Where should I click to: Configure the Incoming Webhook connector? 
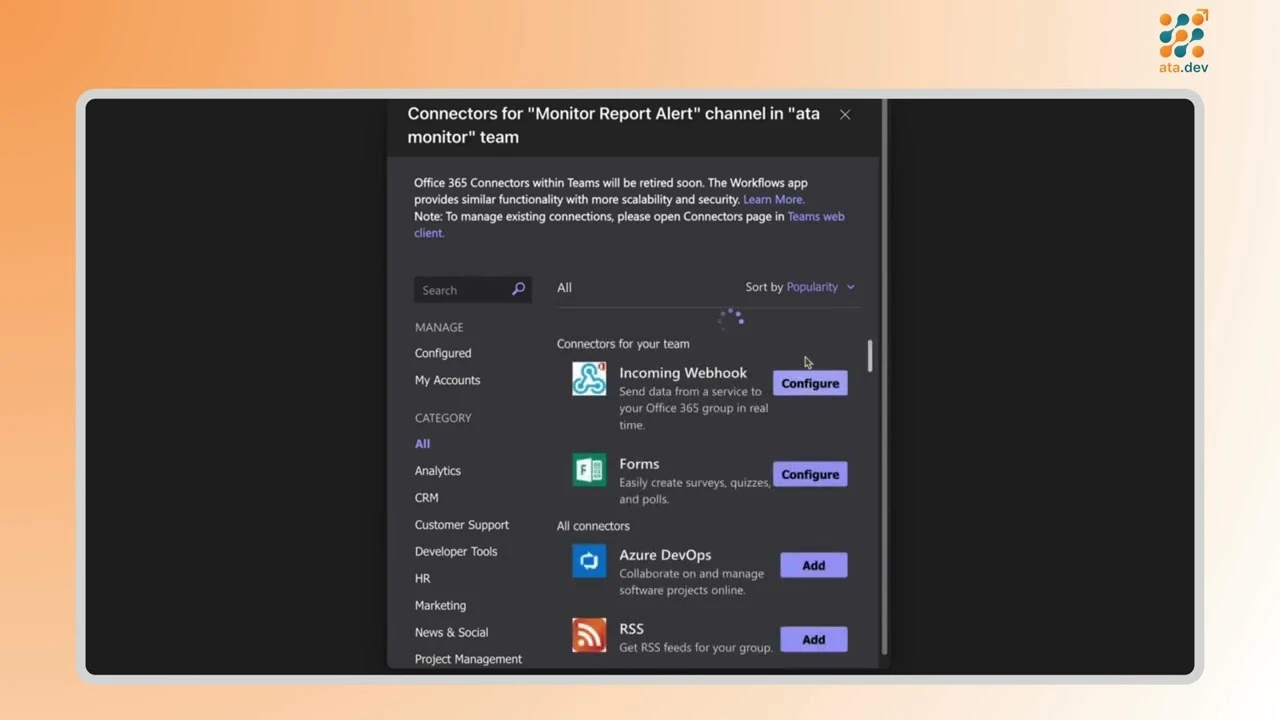coord(810,383)
